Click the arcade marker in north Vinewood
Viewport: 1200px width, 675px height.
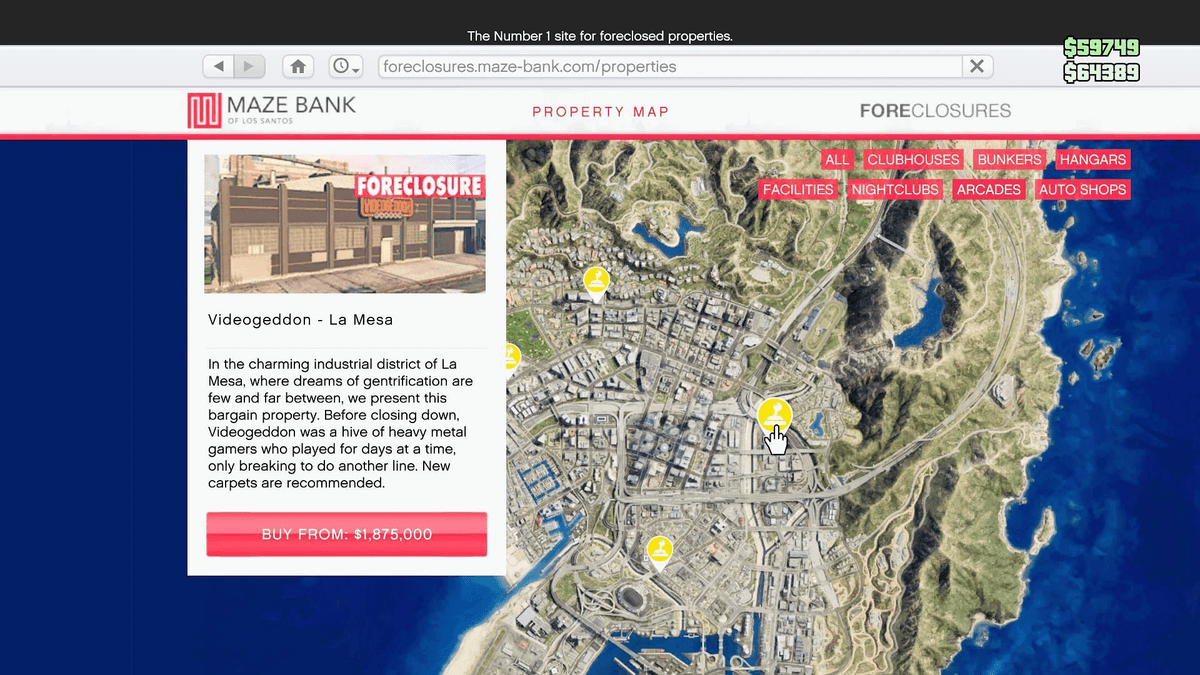tap(595, 281)
